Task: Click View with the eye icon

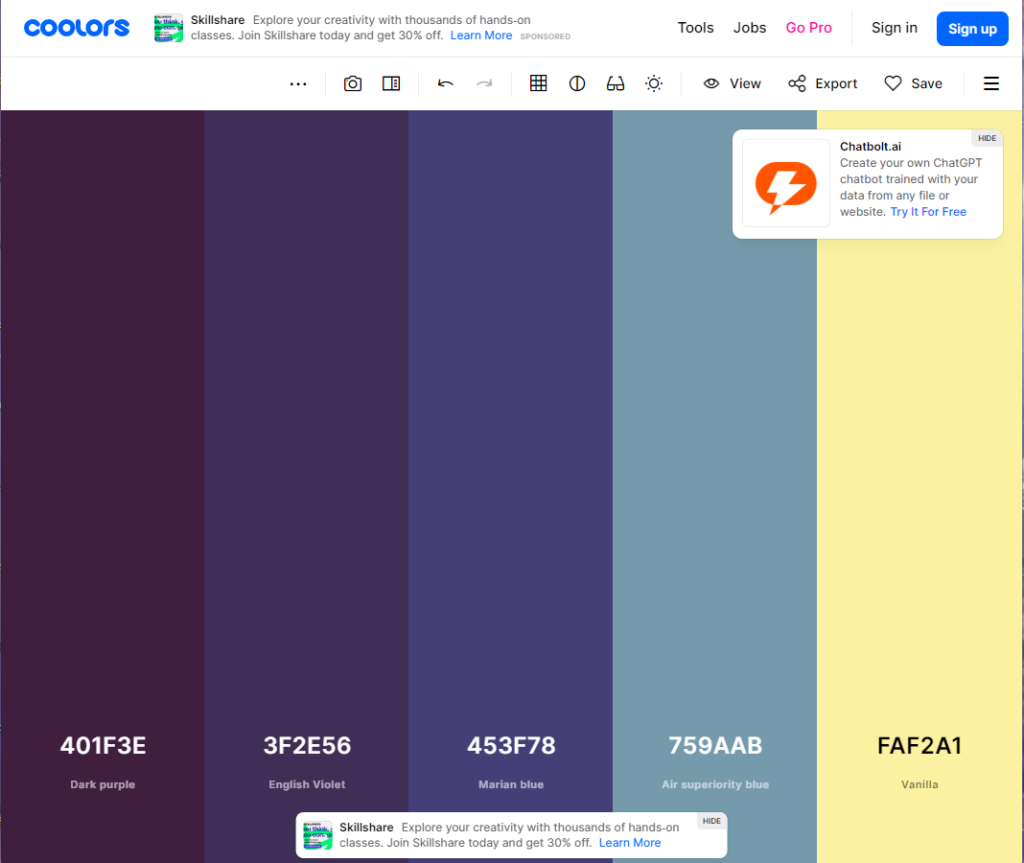Action: (732, 84)
